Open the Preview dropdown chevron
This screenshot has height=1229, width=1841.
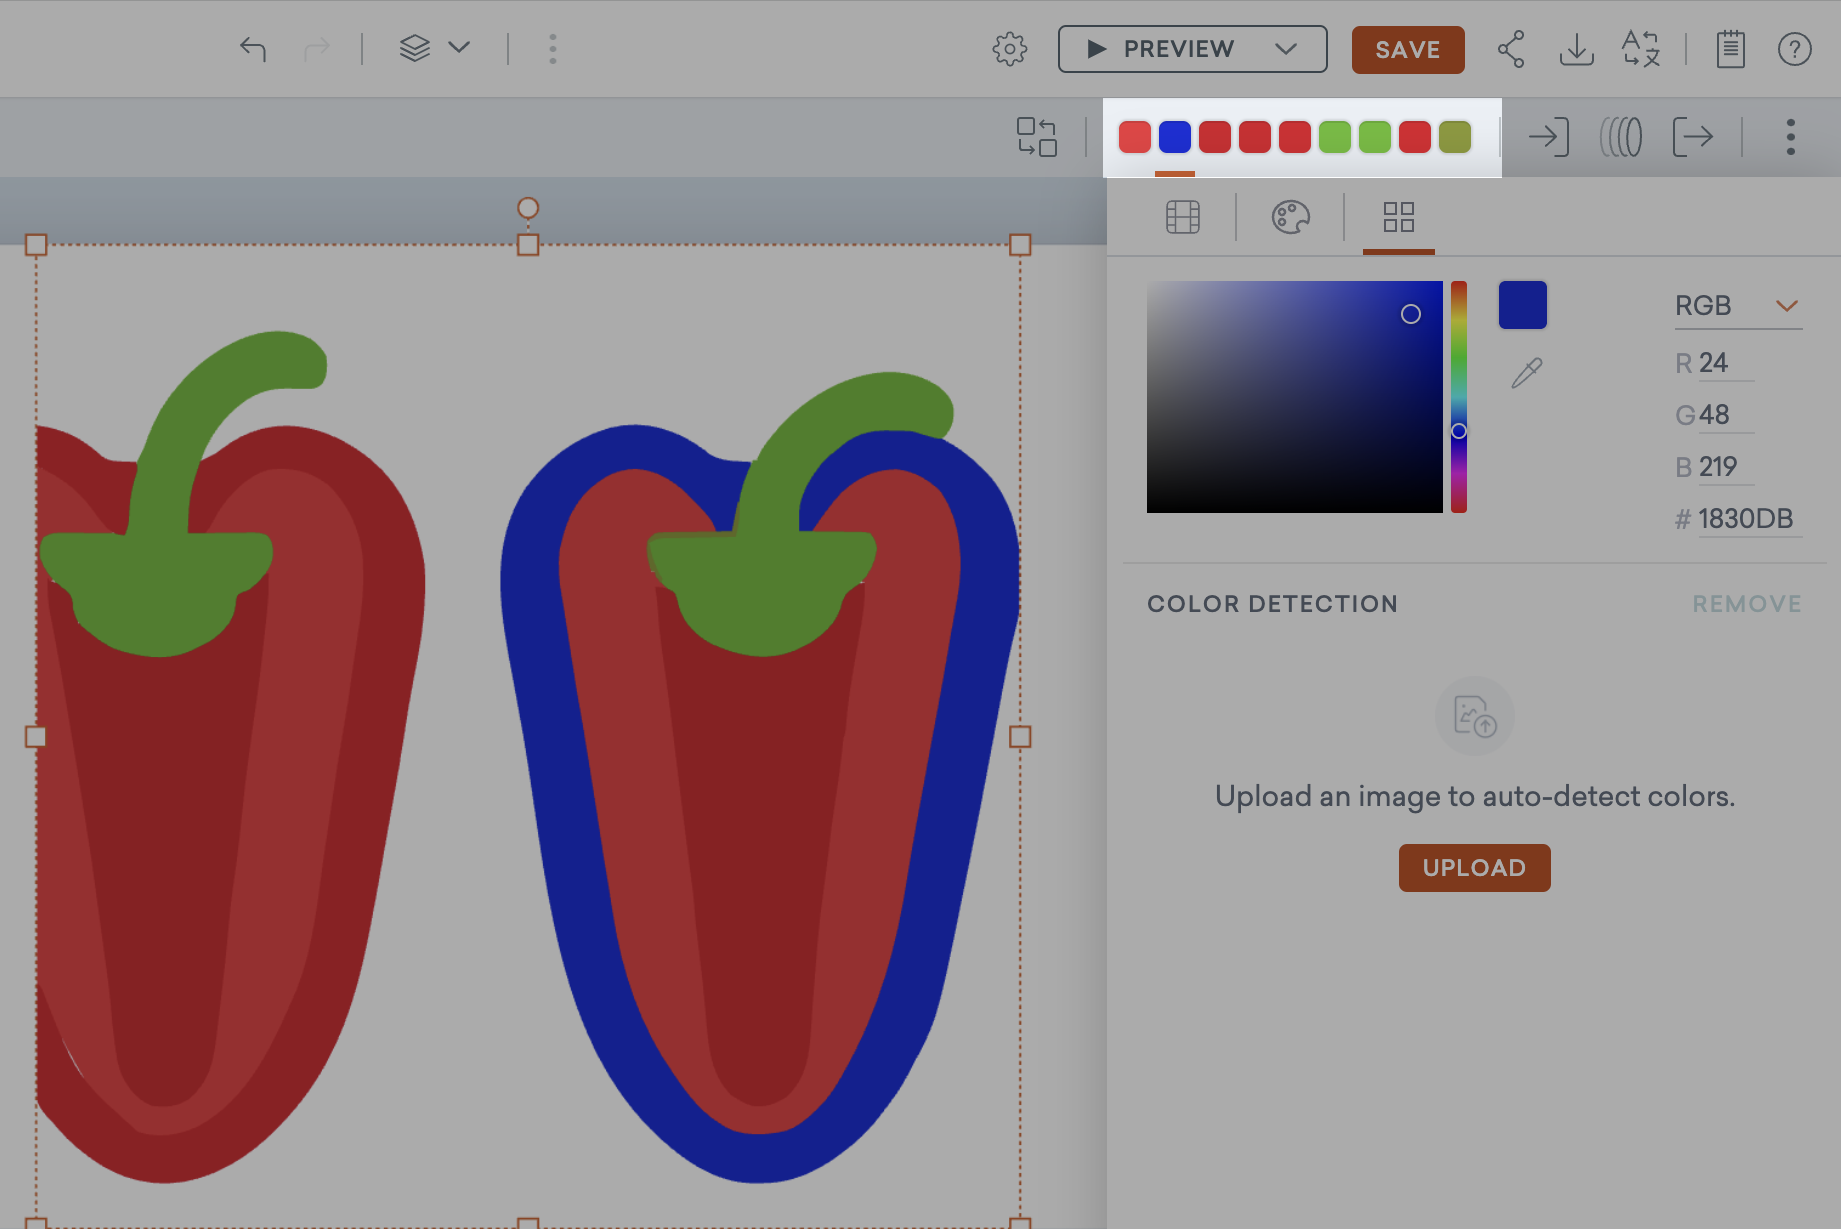coord(1286,49)
